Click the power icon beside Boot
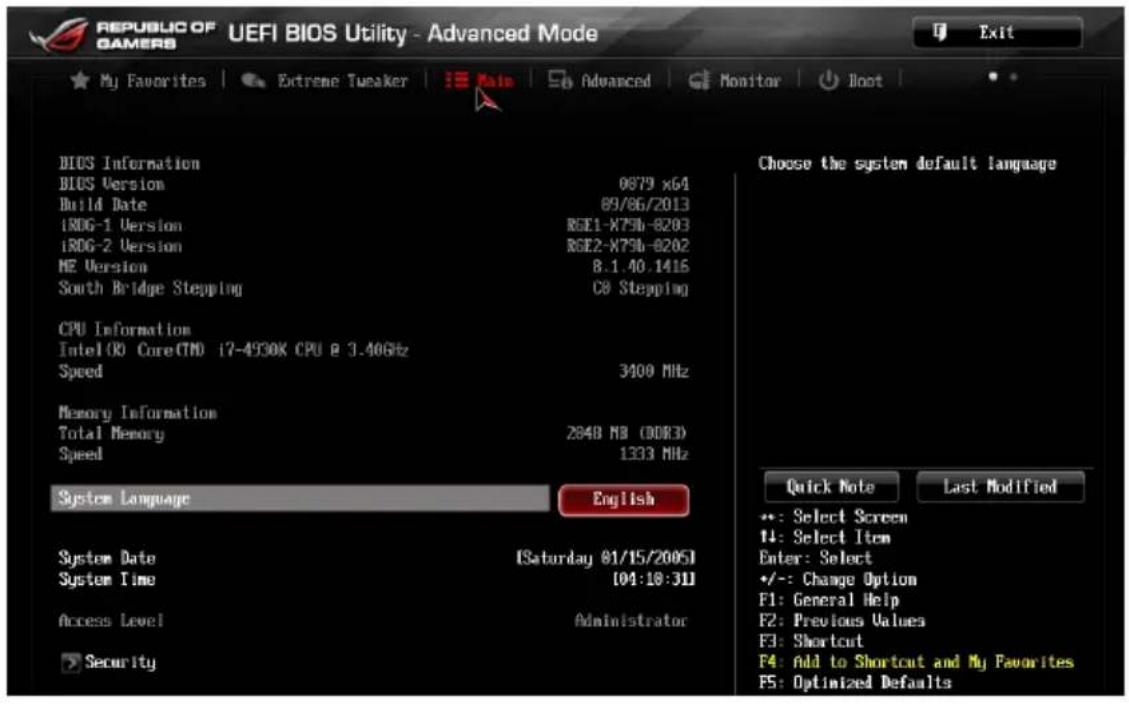Image resolution: width=1129 pixels, height=704 pixels. click(x=829, y=80)
